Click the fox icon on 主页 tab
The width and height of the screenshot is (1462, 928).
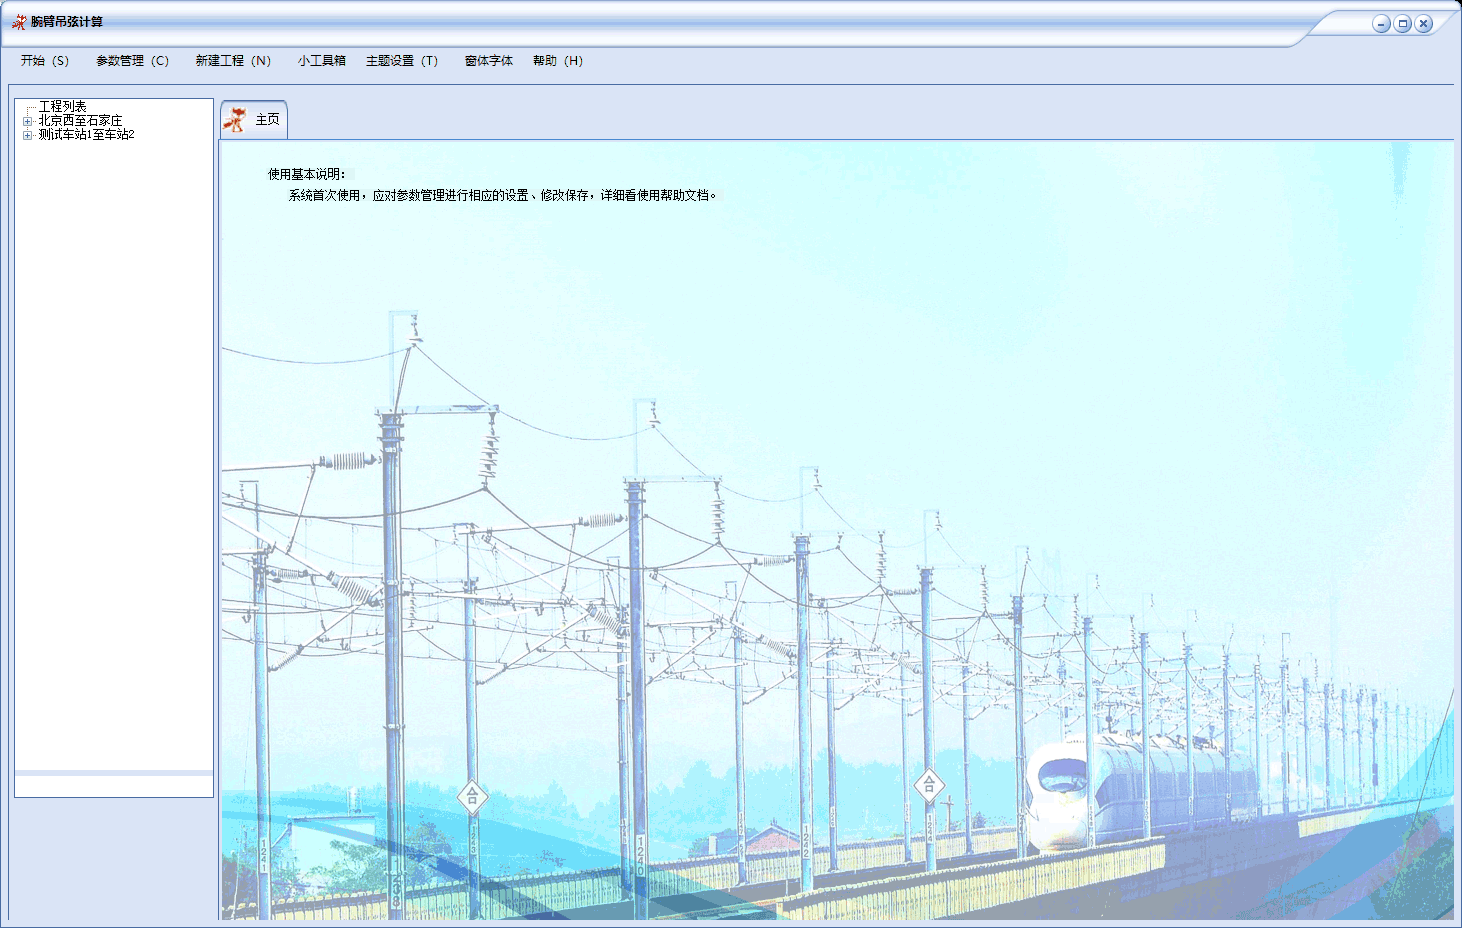coord(235,120)
